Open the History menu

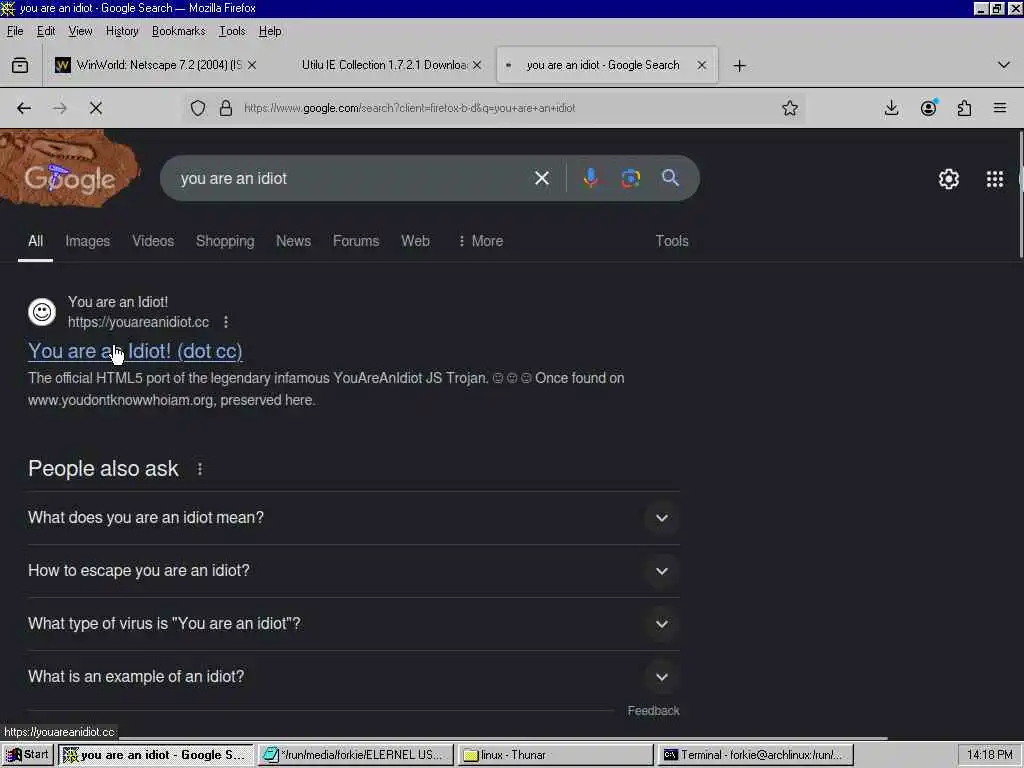tap(122, 31)
